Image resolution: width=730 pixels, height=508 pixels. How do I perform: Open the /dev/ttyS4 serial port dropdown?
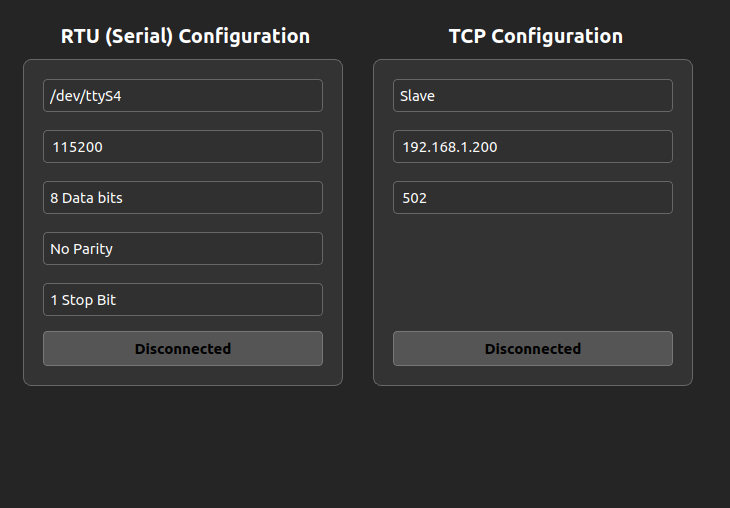pyautogui.click(x=183, y=96)
